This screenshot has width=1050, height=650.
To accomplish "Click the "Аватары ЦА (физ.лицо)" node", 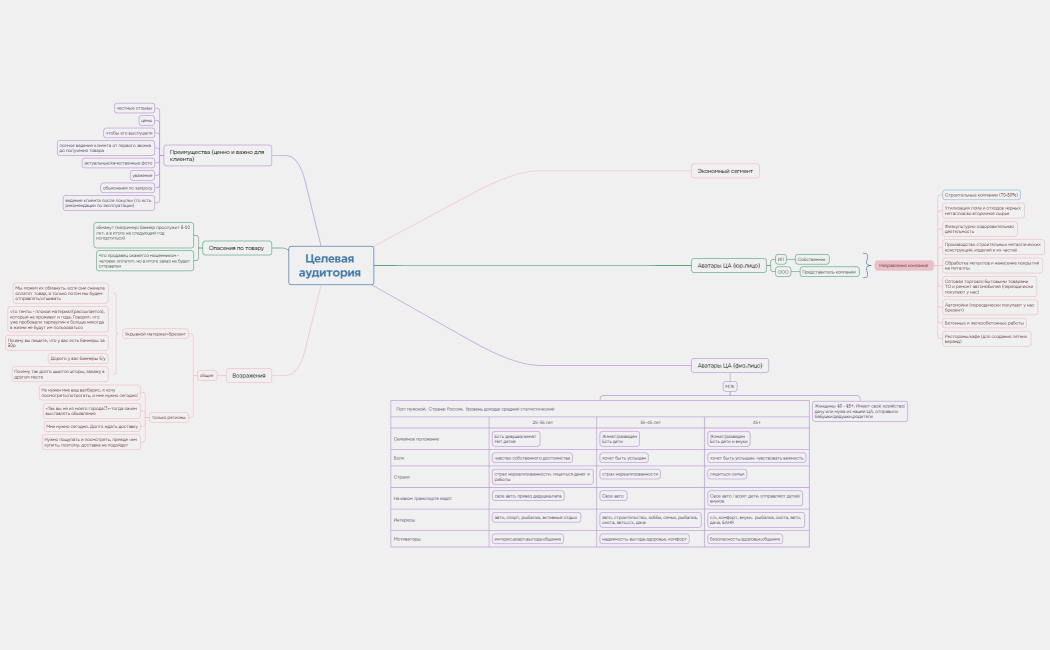I will pos(729,365).
